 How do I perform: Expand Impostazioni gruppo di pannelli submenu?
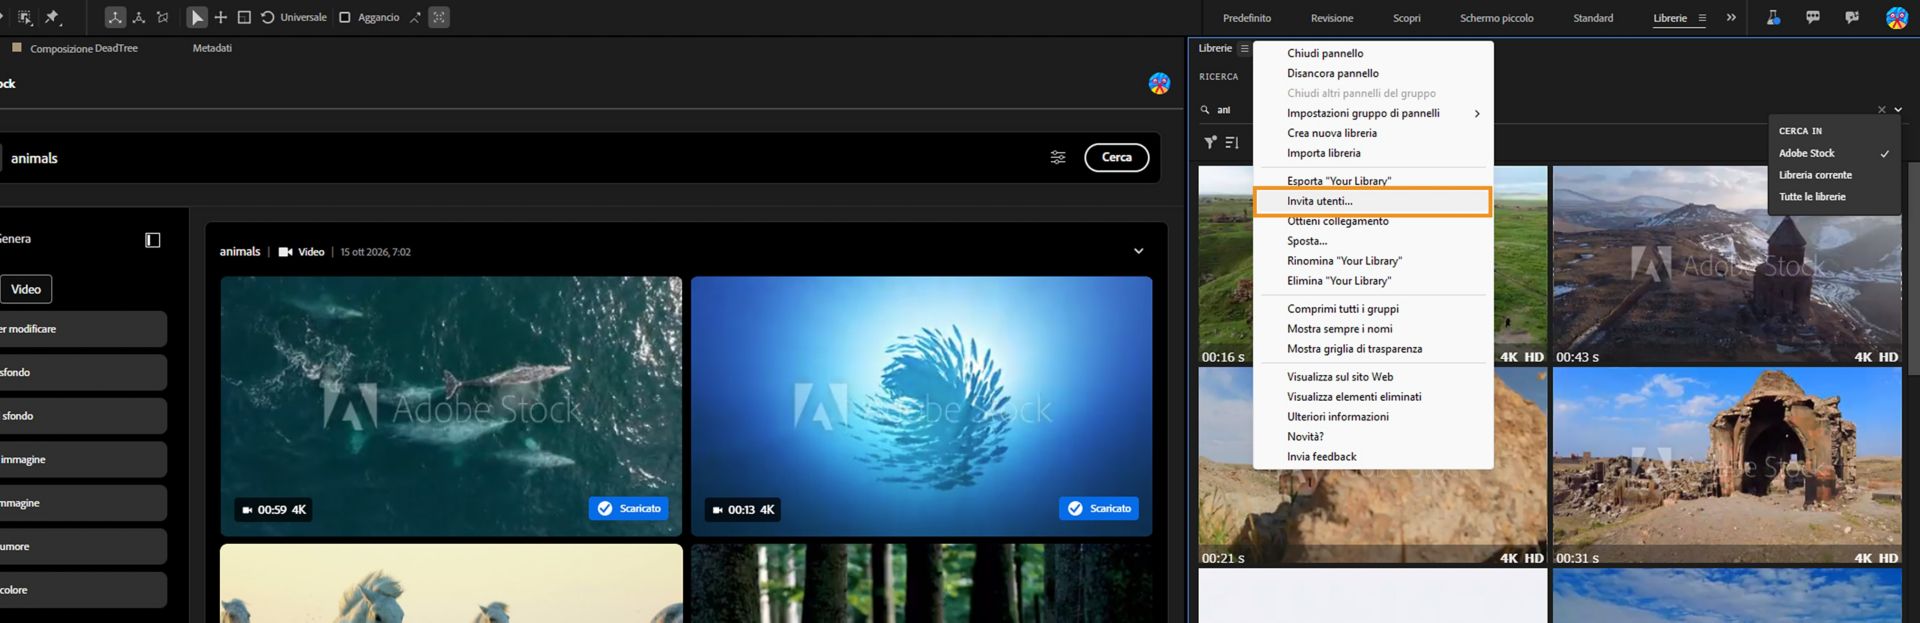pyautogui.click(x=1373, y=113)
